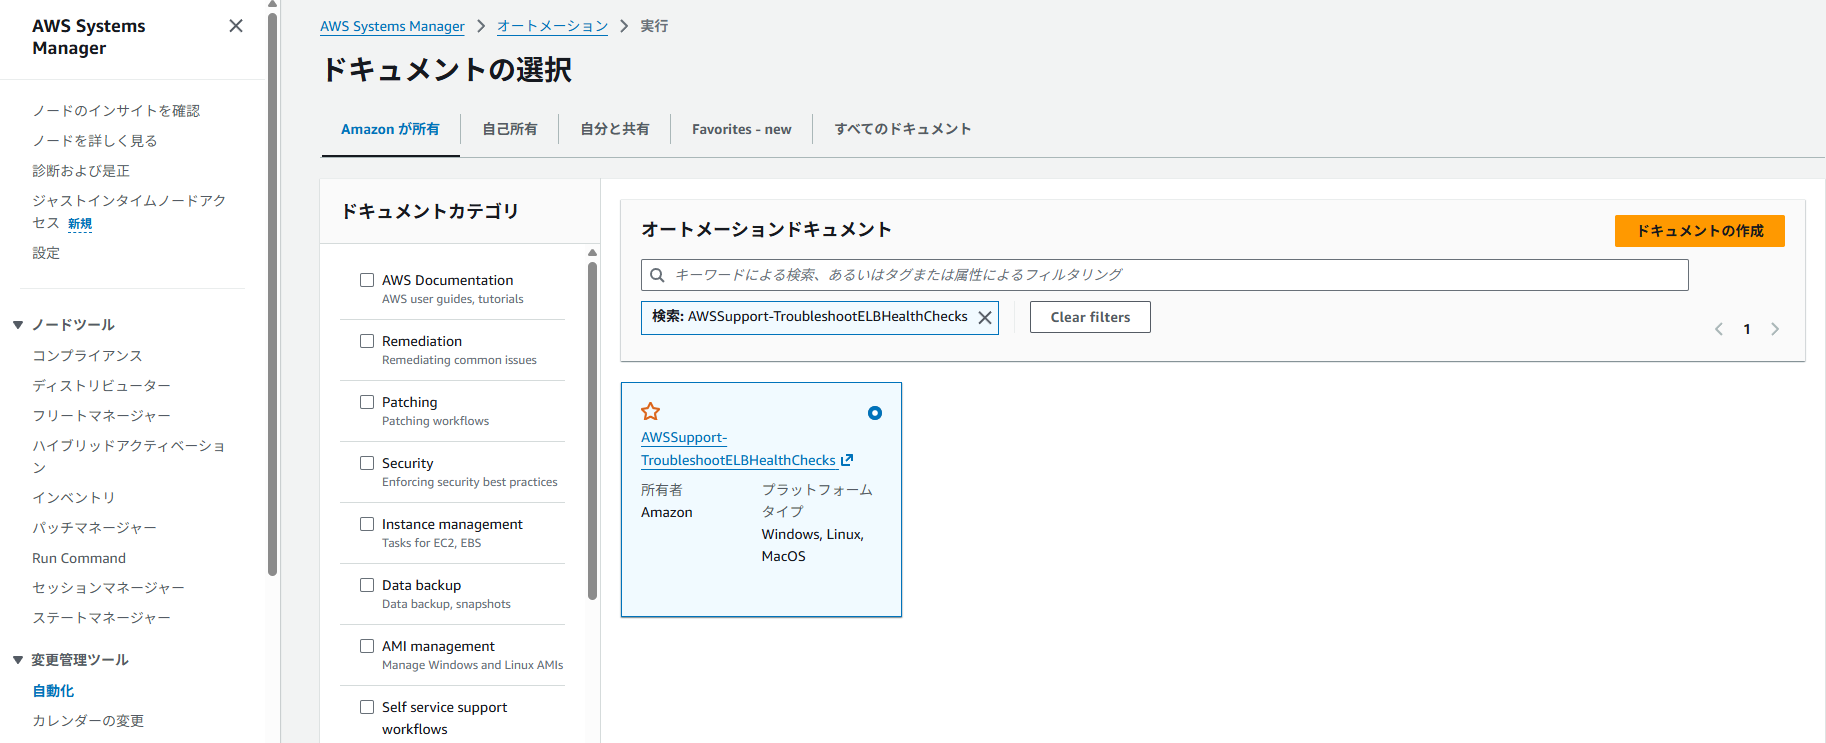Check the Remediation category checkbox
The height and width of the screenshot is (743, 1826).
367,341
